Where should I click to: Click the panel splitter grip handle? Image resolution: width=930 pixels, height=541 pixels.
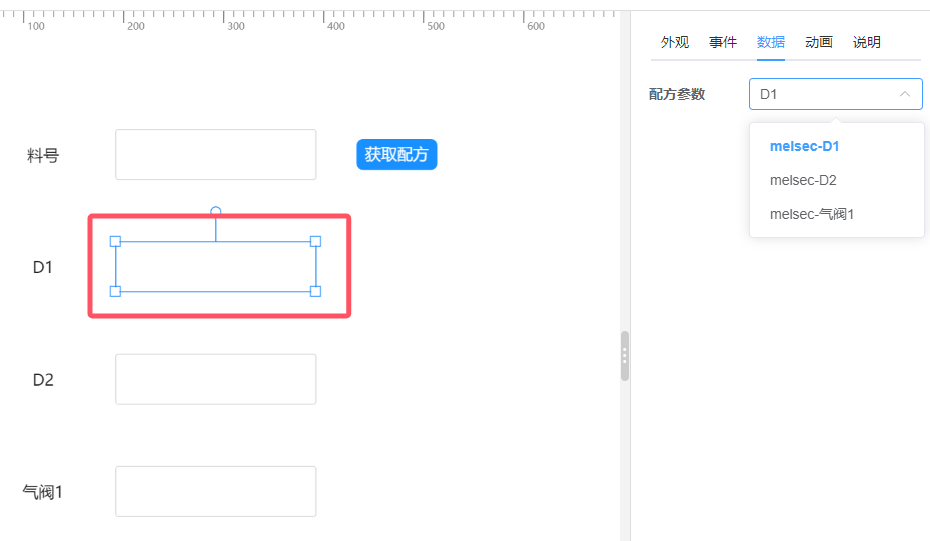tap(625, 356)
